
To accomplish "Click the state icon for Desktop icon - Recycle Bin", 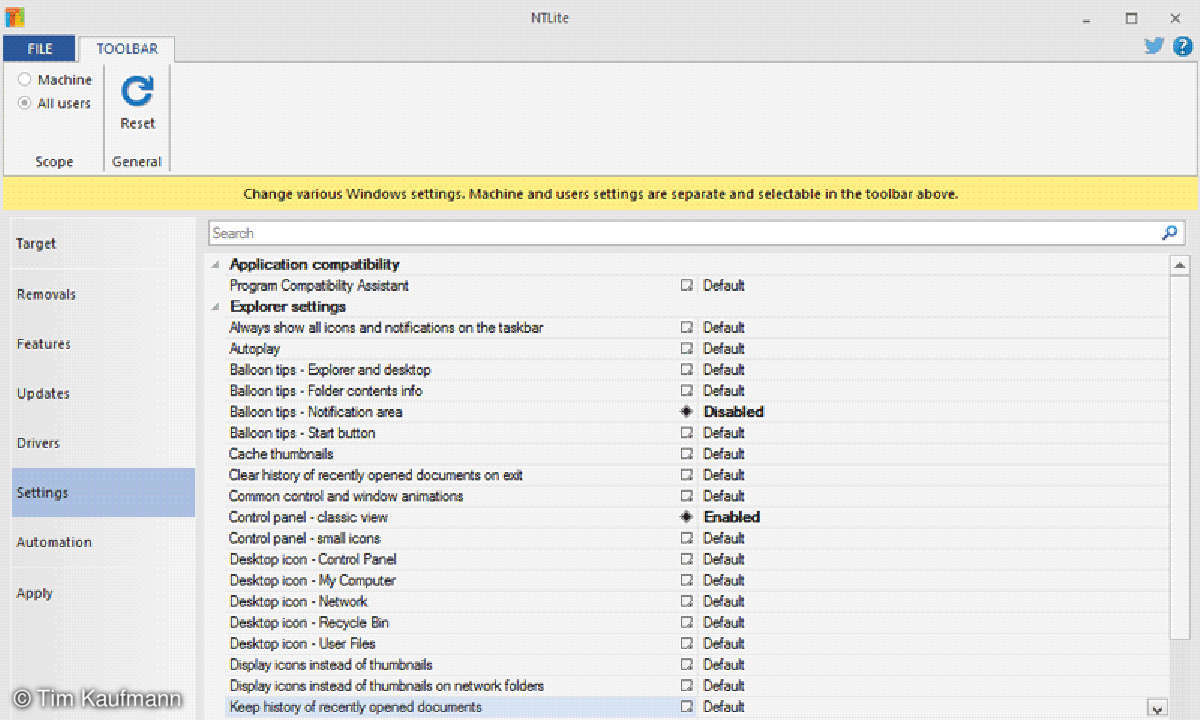I will tap(687, 622).
